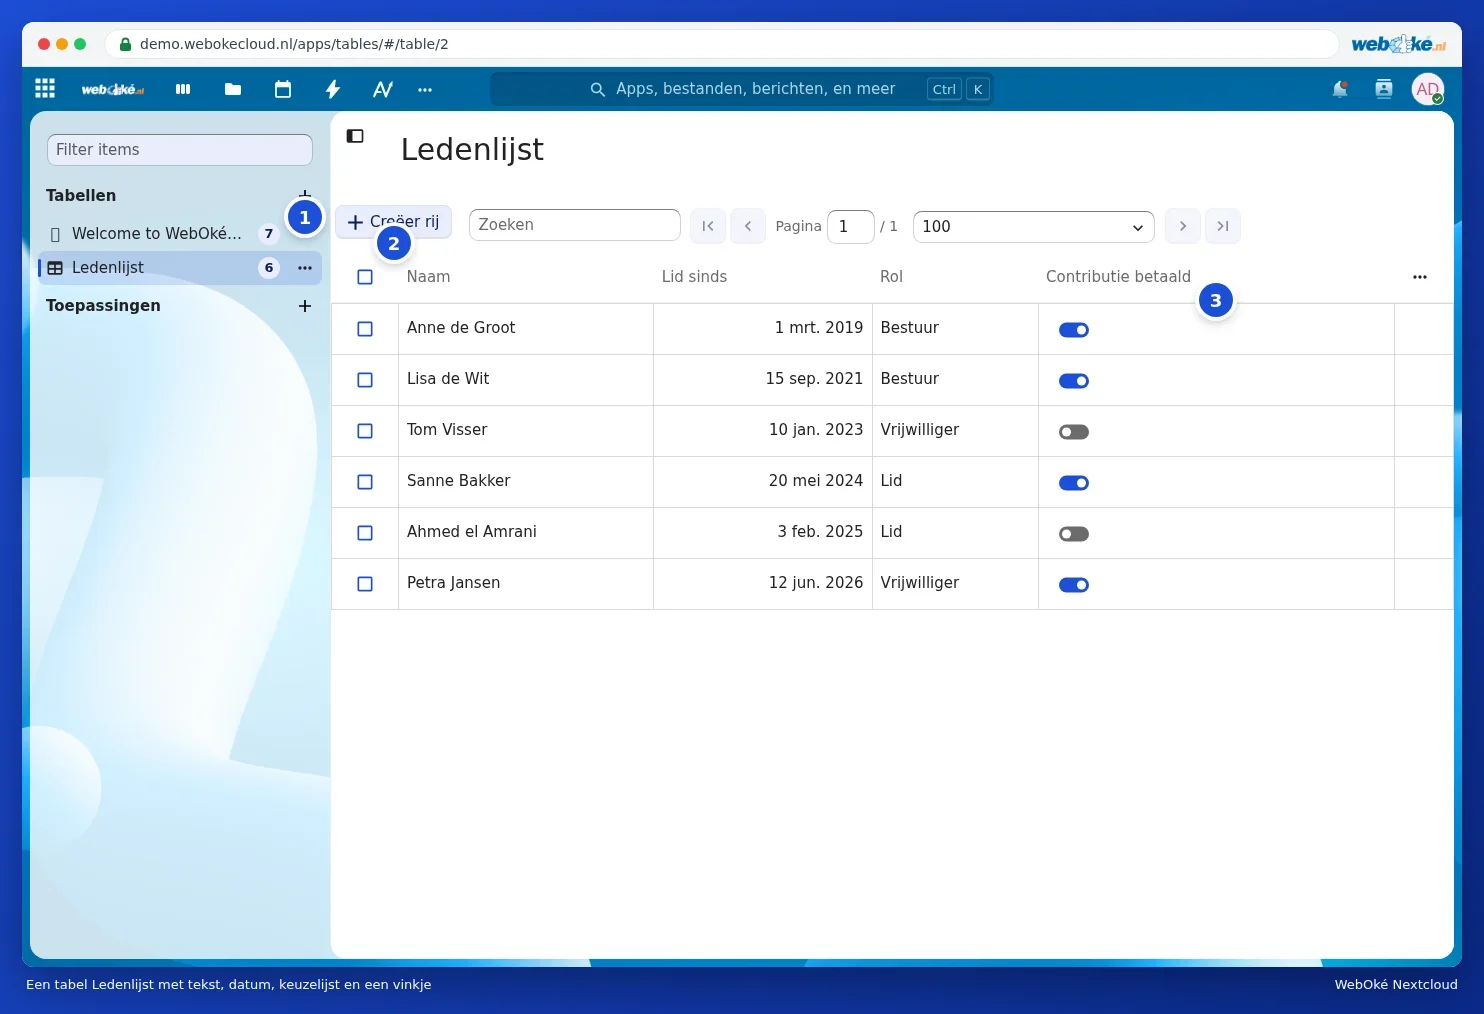Select the Tom Visser row checkbox

[365, 431]
